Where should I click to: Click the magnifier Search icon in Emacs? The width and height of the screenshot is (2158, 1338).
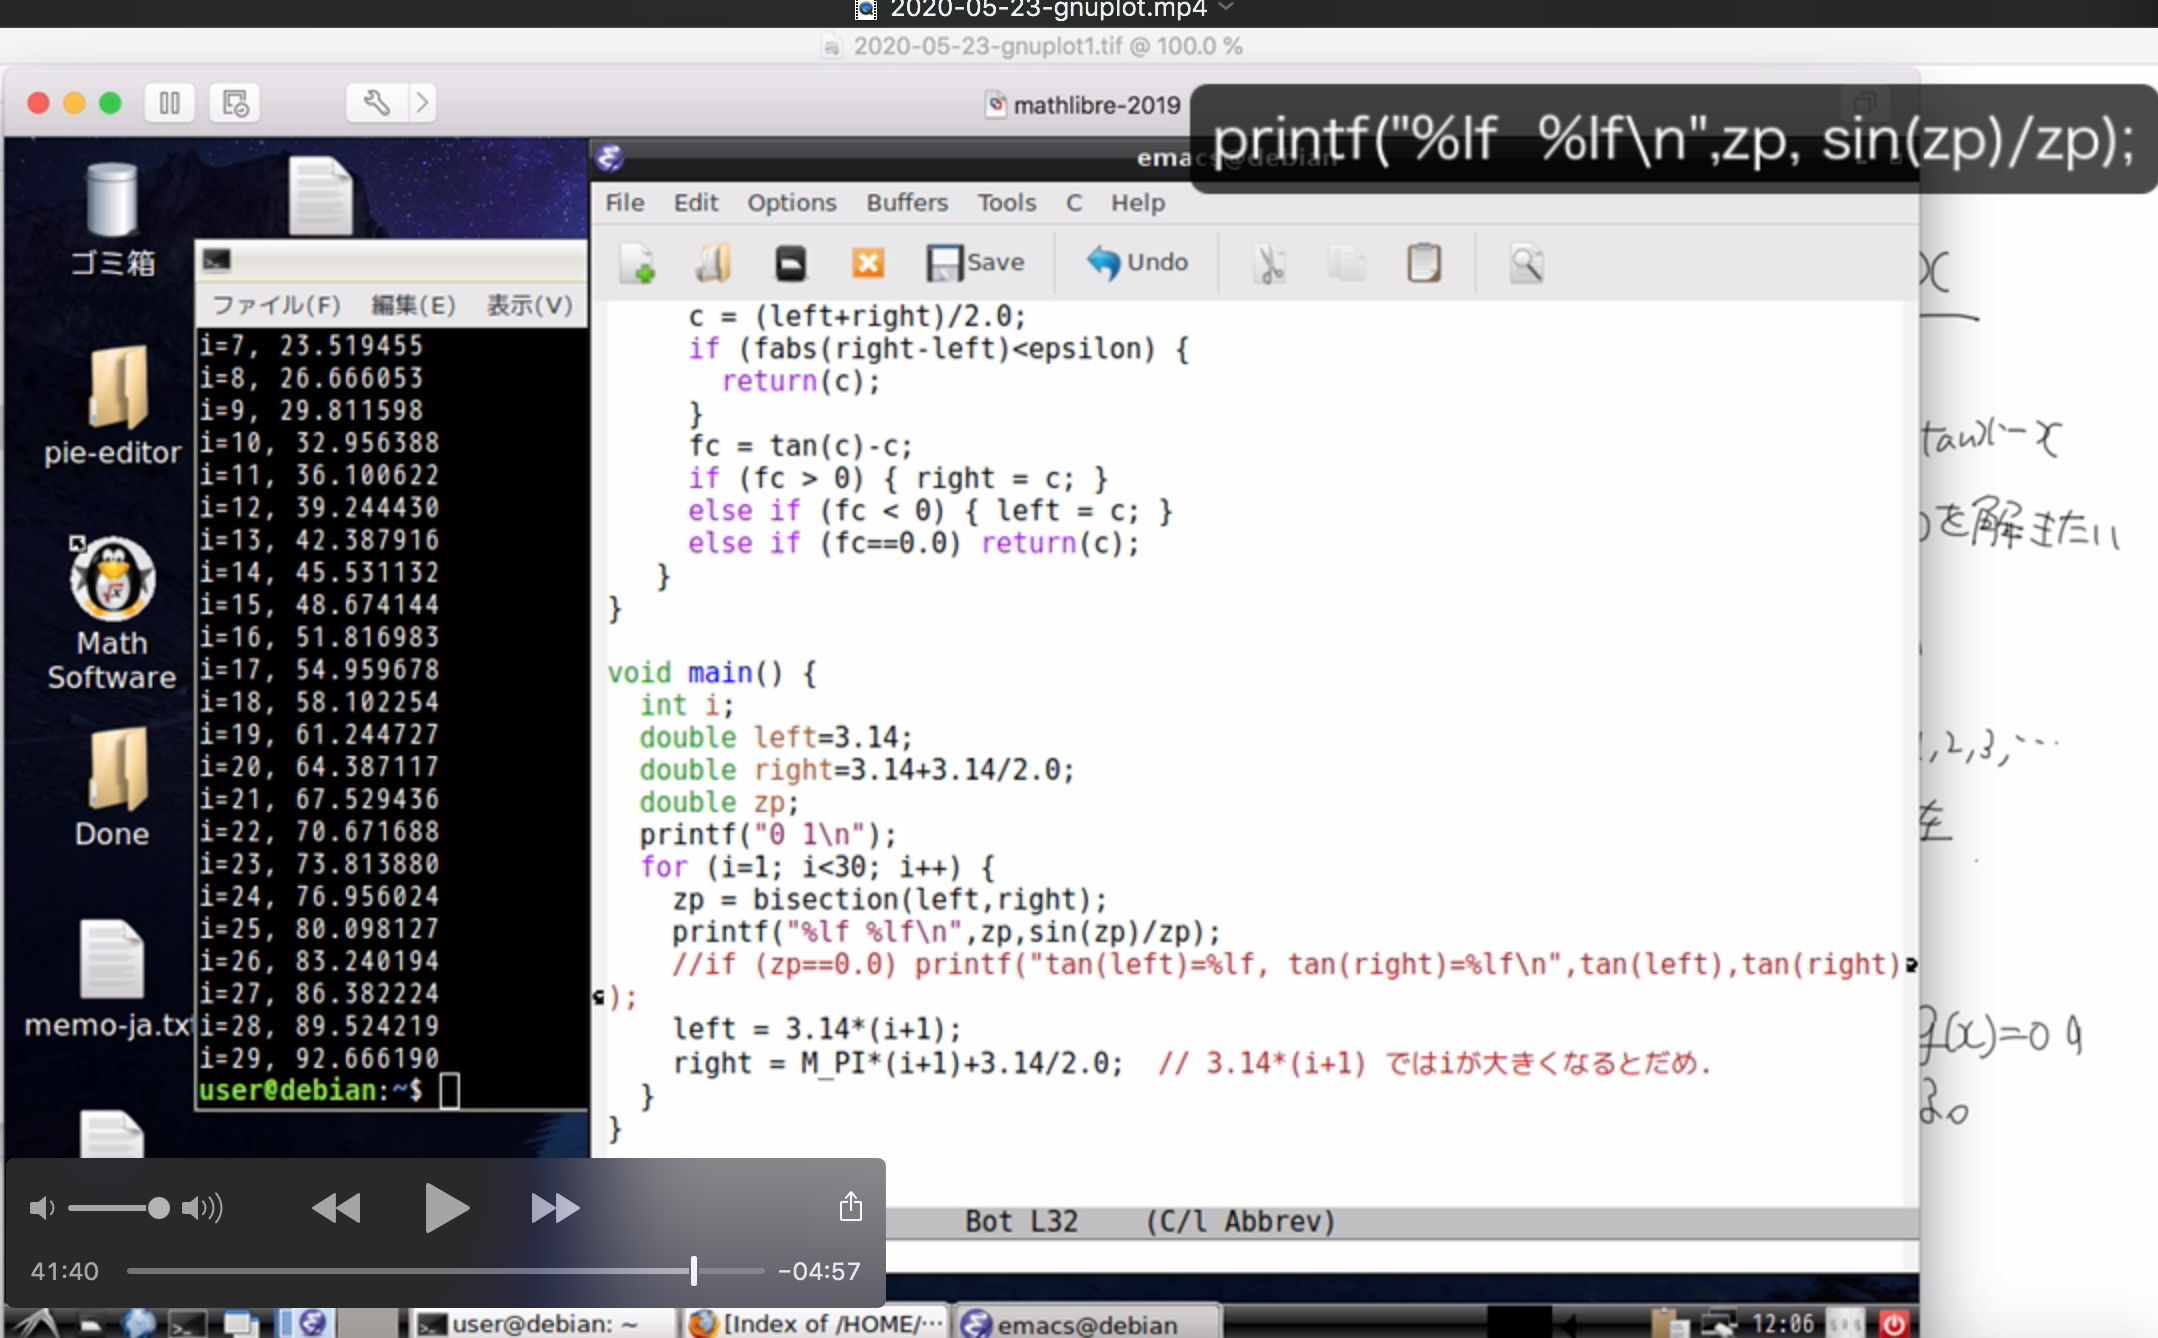point(1526,264)
